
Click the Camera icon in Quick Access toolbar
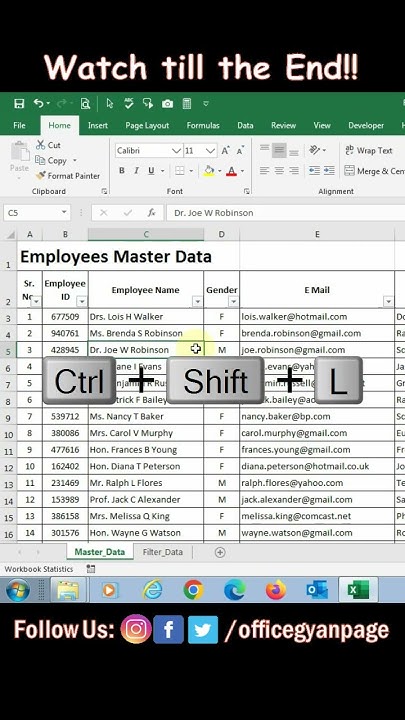click(167, 104)
